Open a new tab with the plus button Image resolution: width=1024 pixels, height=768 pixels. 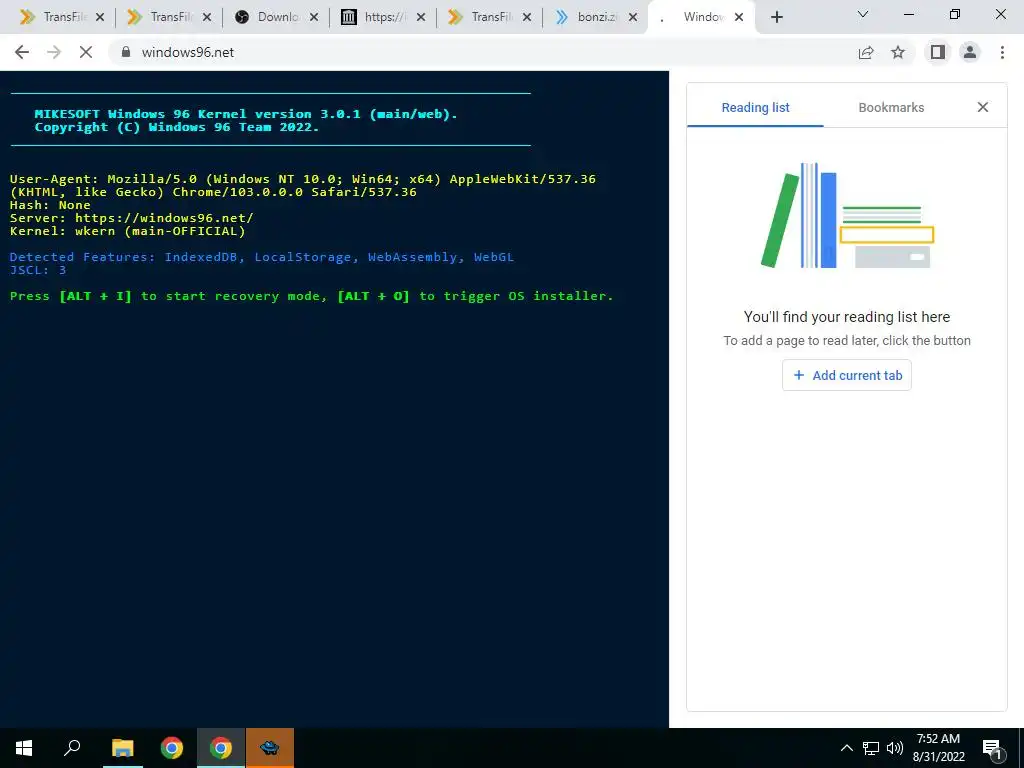click(776, 18)
